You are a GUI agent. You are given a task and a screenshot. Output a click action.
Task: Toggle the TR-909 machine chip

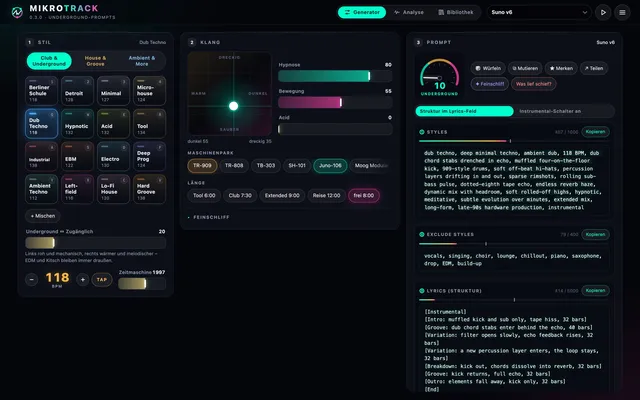coord(202,166)
